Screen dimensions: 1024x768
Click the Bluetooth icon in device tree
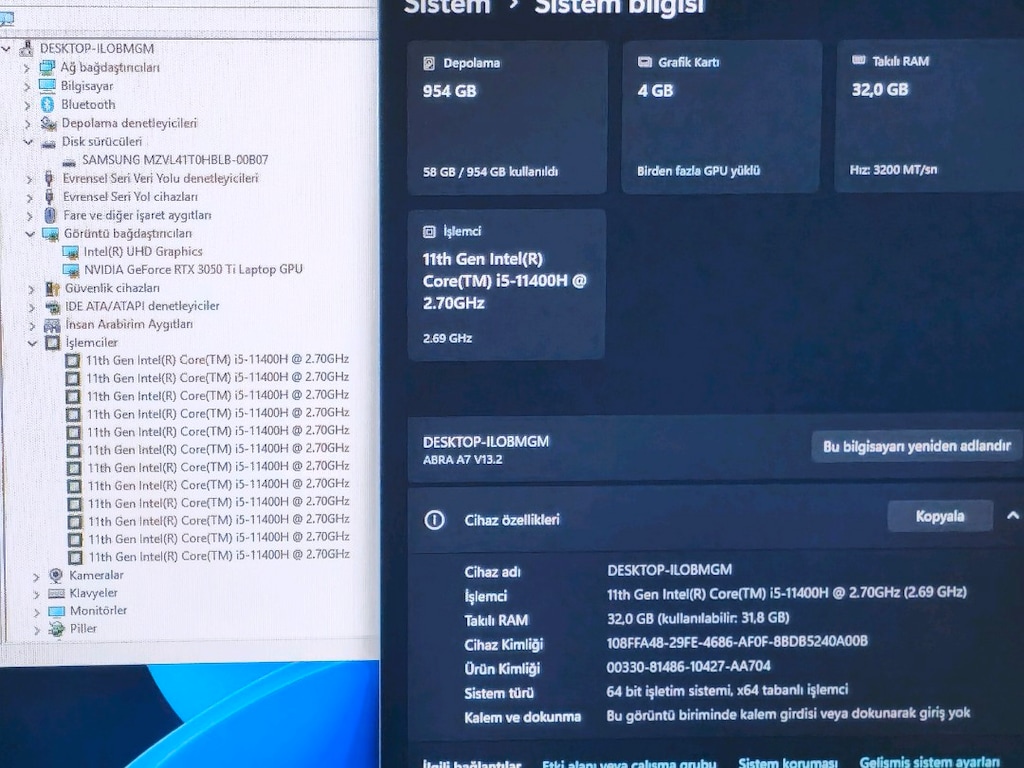[x=47, y=104]
